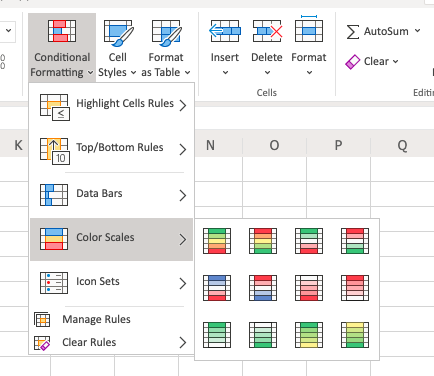The height and width of the screenshot is (376, 434).
Task: Choose Highlight Cells Rules menu entry
Action: click(x=112, y=107)
